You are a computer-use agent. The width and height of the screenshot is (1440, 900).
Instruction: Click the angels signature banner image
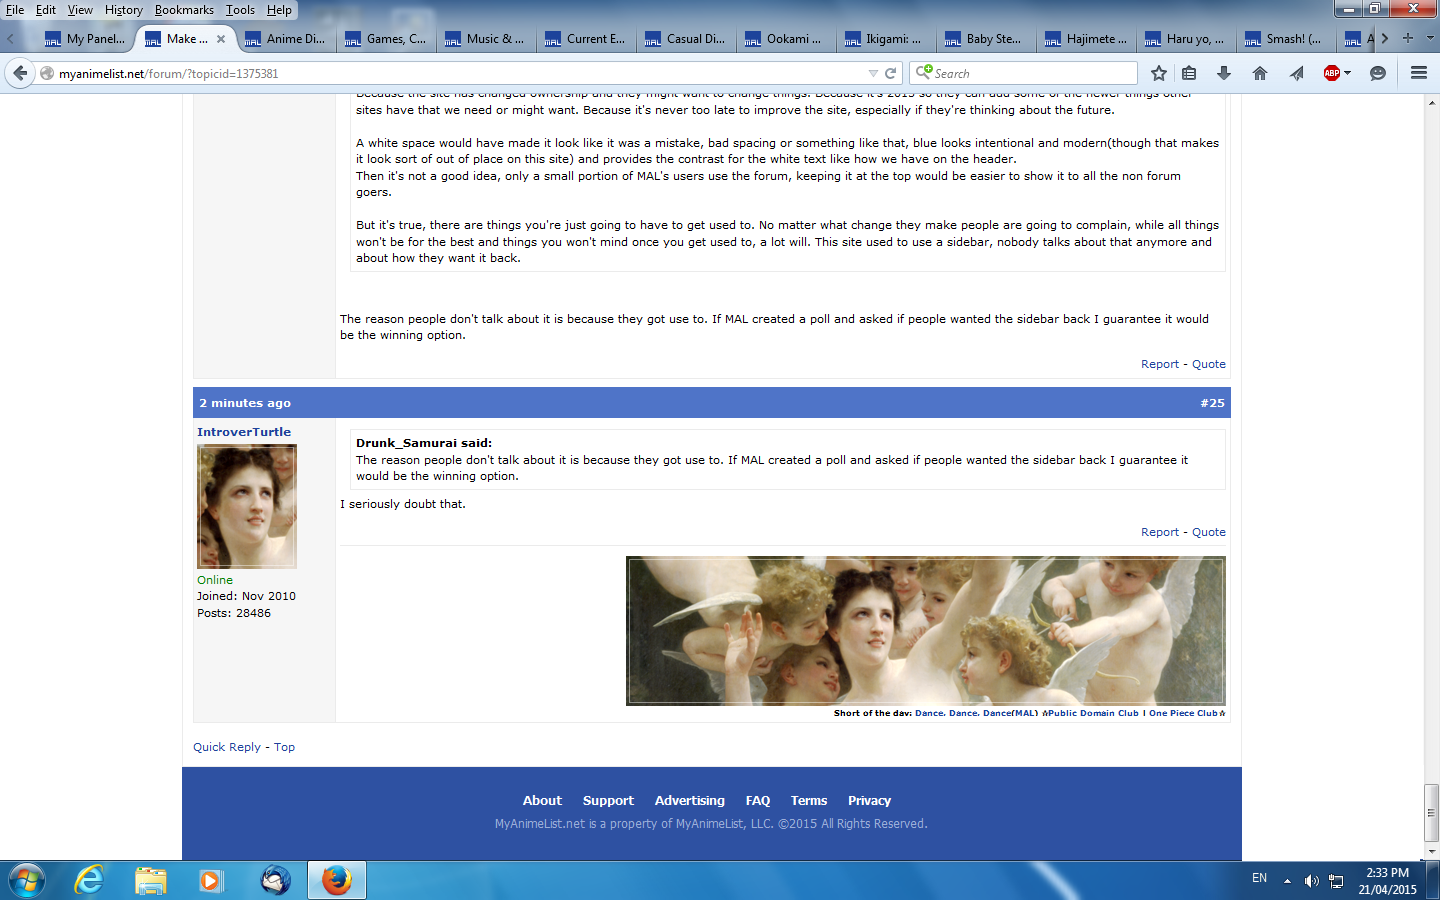pyautogui.click(x=926, y=631)
